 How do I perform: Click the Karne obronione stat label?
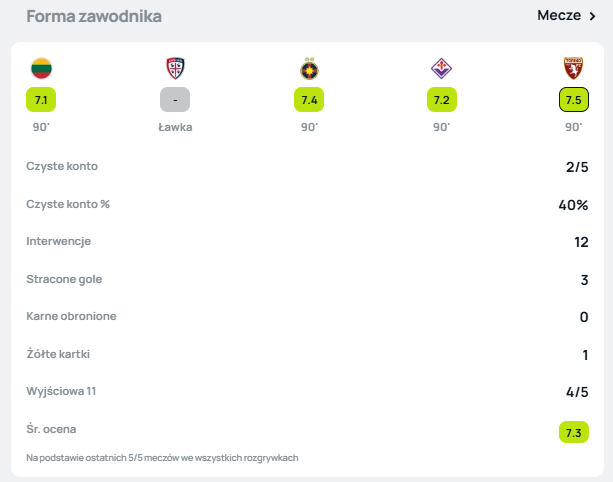point(71,316)
